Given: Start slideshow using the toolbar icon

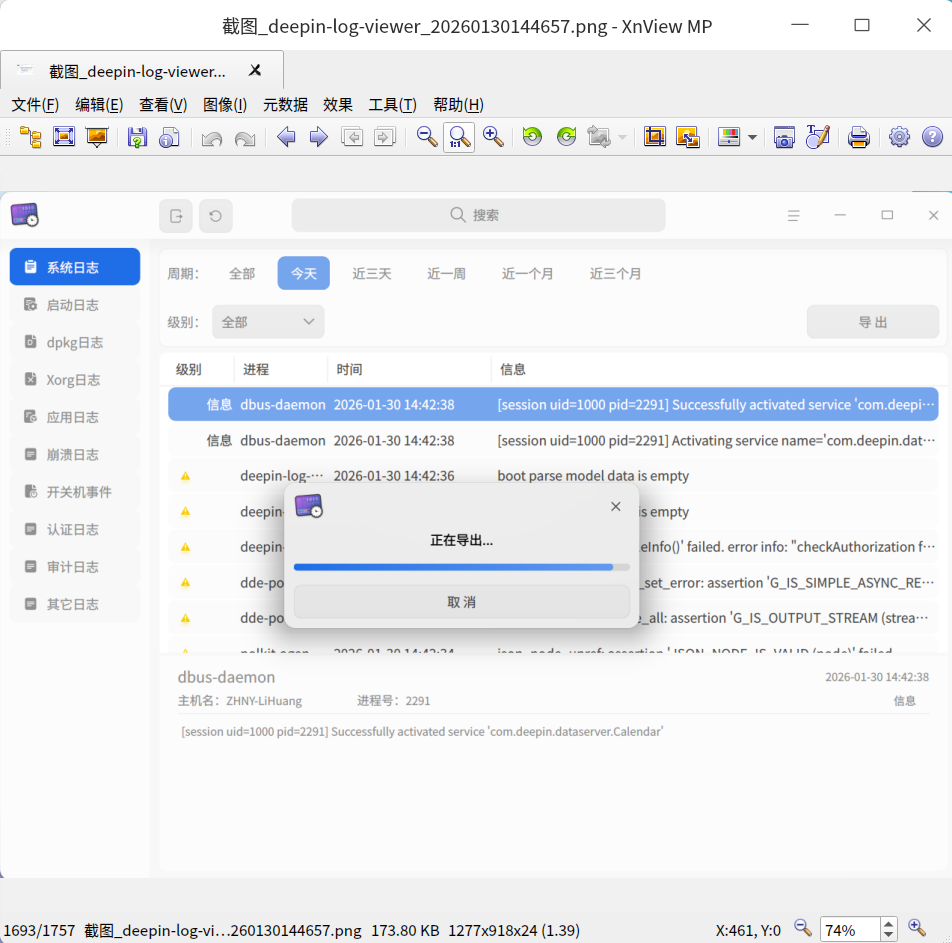Looking at the screenshot, I should pos(97,137).
